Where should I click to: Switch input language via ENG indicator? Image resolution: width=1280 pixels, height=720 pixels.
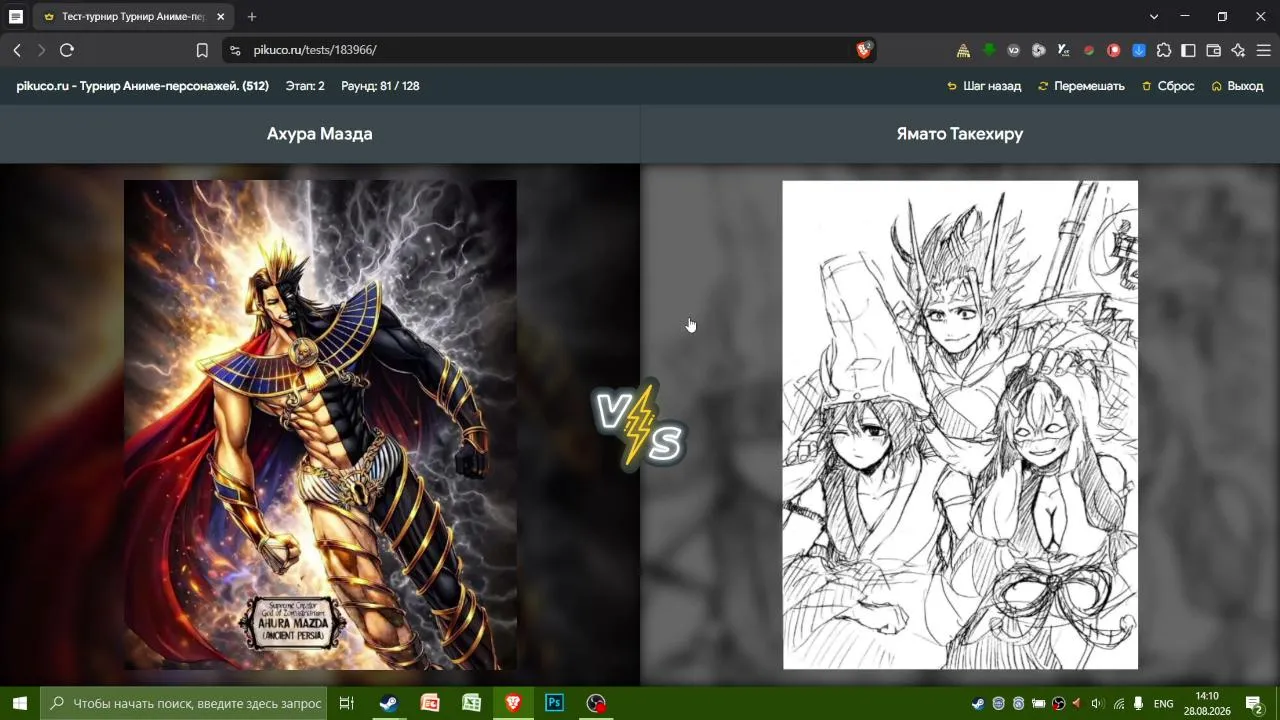click(x=1163, y=704)
